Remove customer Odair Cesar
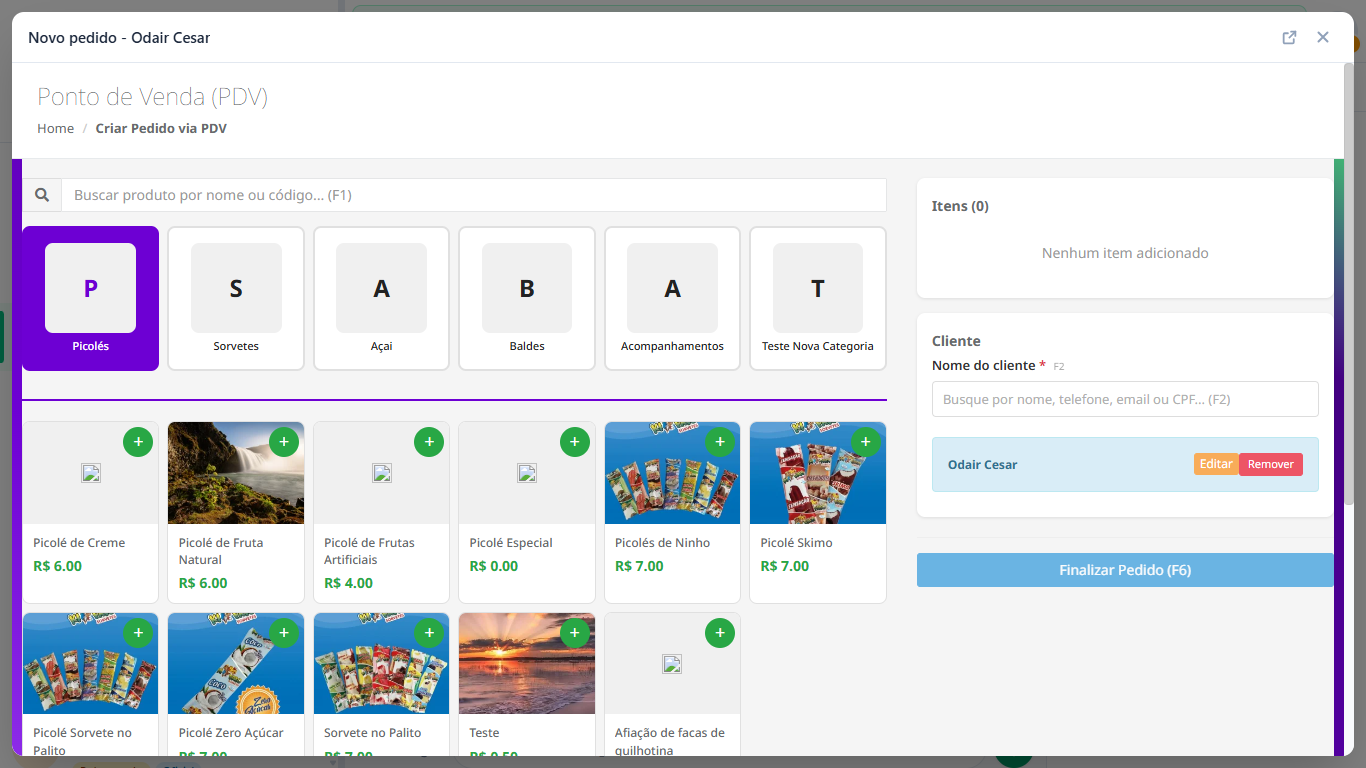Screen dimensions: 1366x768 (1271, 464)
